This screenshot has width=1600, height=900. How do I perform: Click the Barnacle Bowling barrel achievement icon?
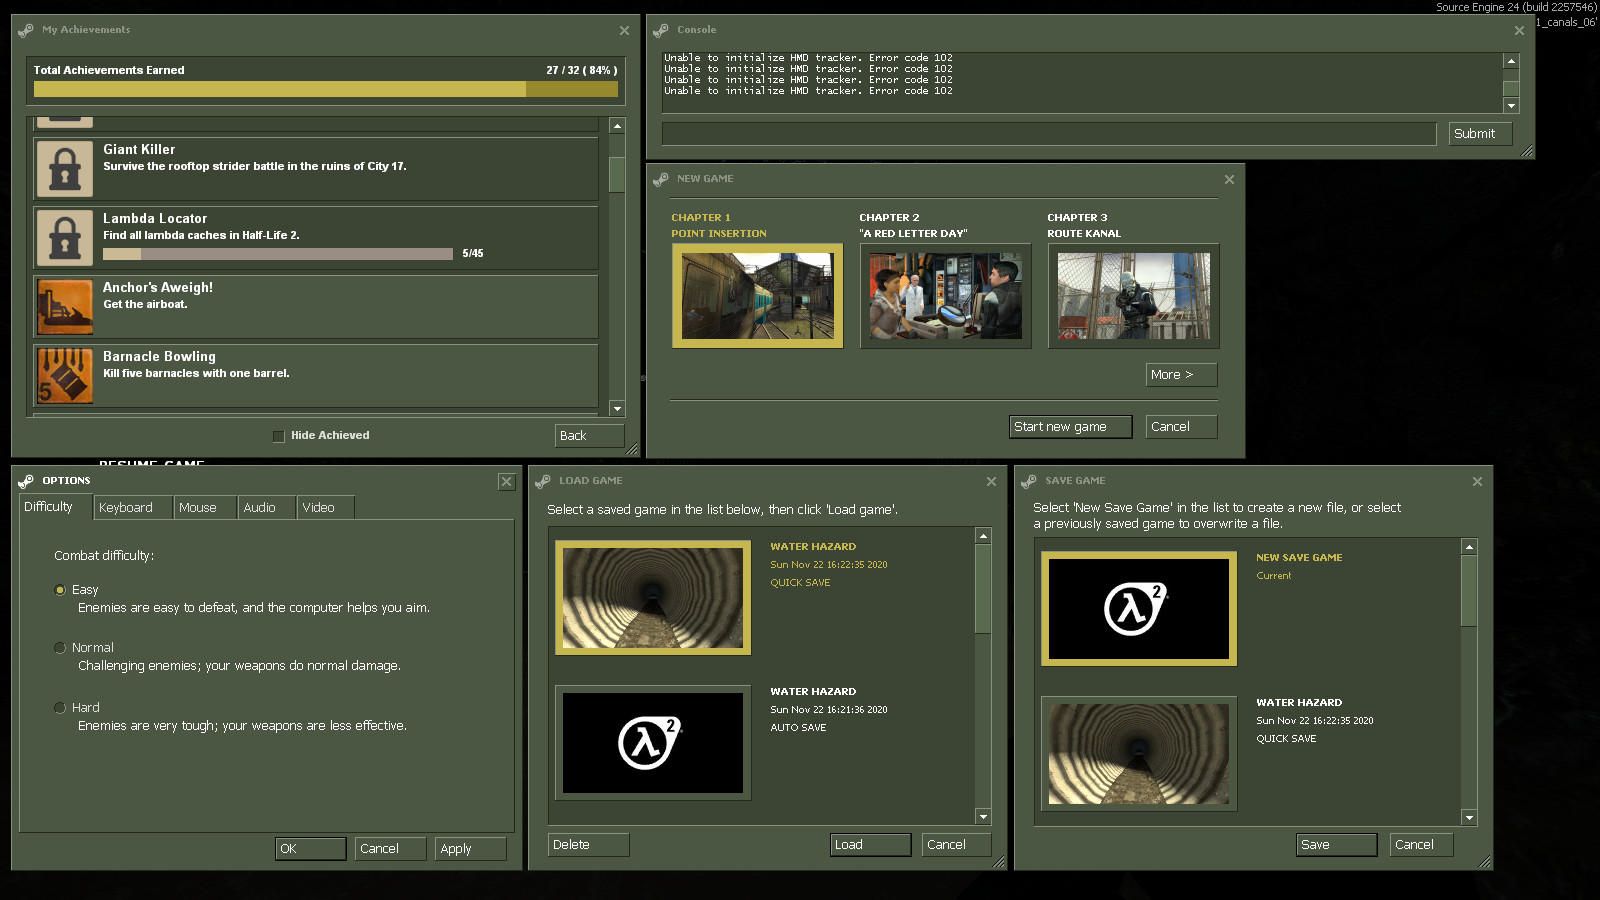[63, 376]
